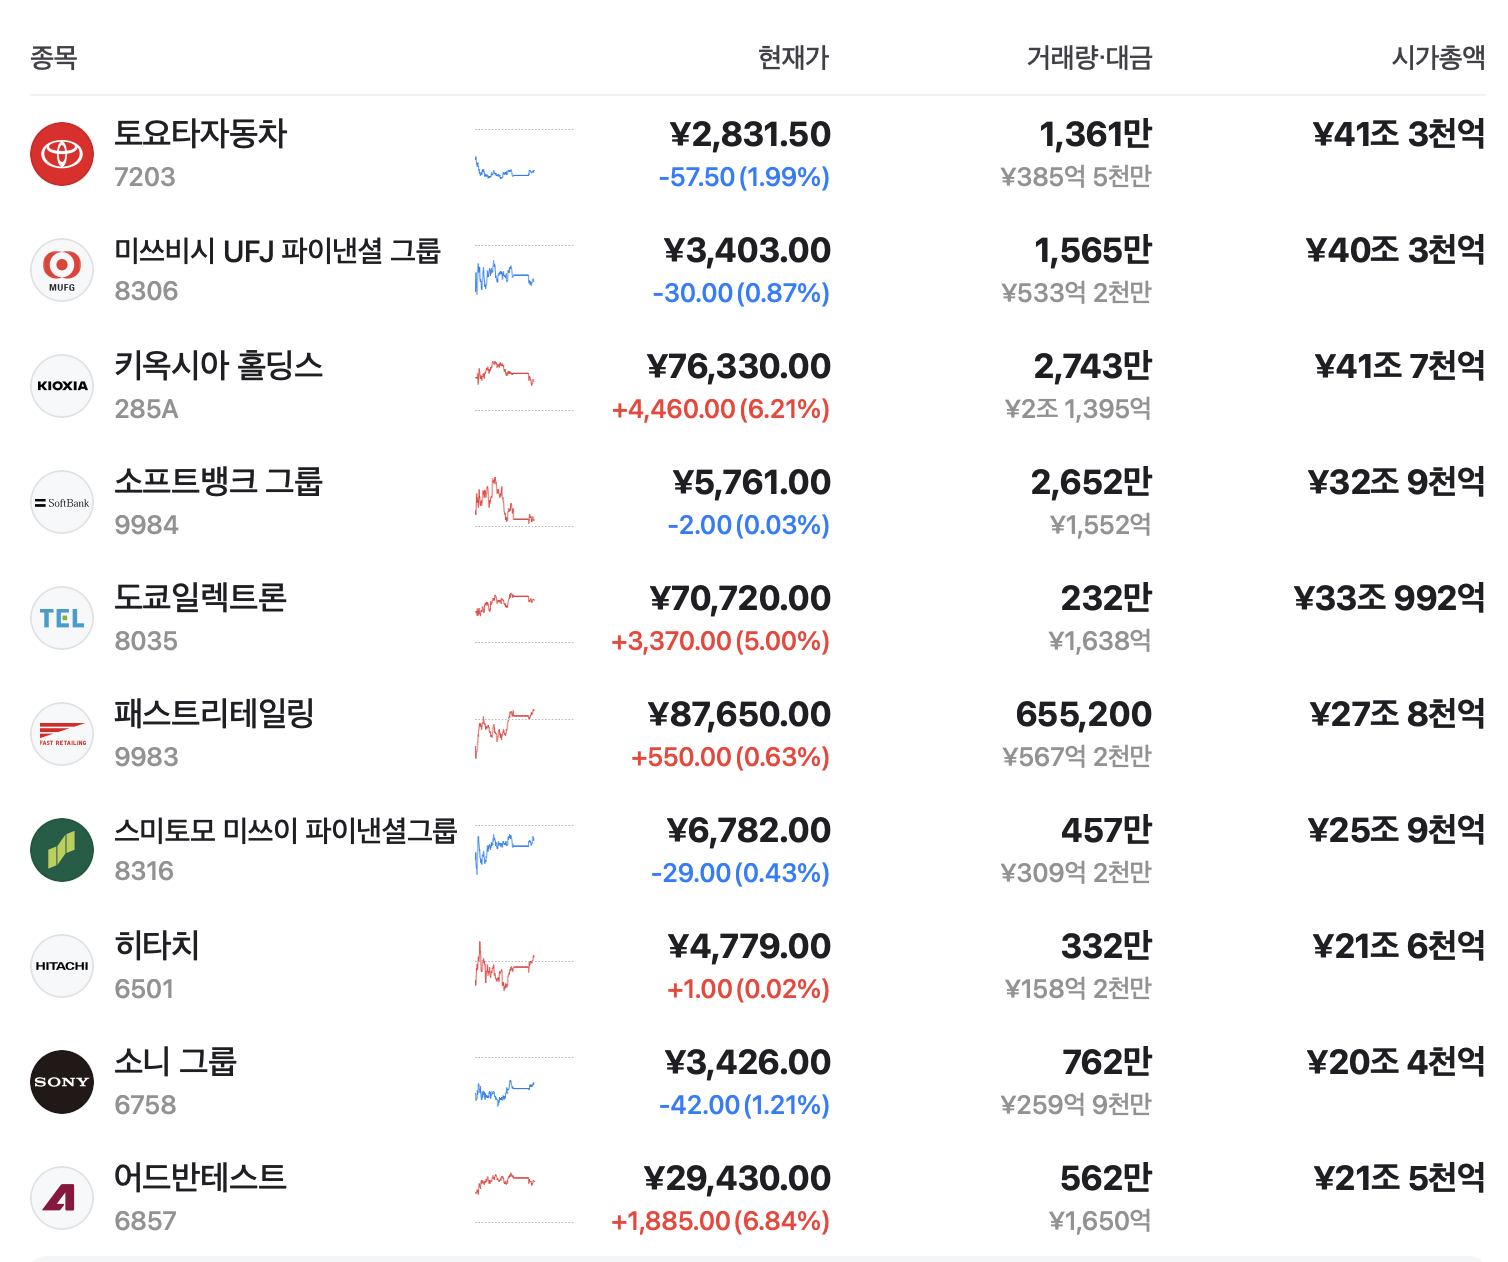Open the TEL Tokyo Electron logo

tap(62, 618)
